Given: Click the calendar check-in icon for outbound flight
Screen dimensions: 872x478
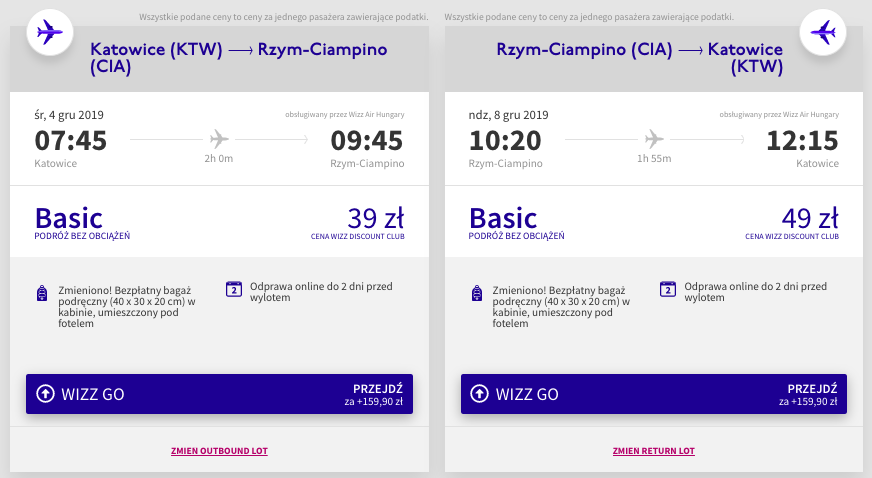Looking at the screenshot, I should pyautogui.click(x=234, y=289).
